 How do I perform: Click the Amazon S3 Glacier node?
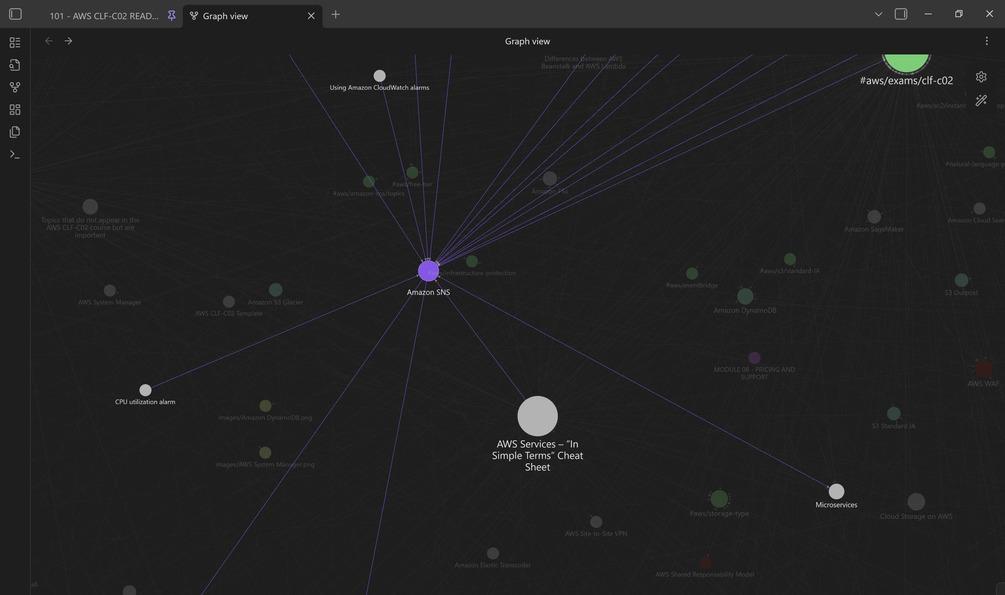click(x=276, y=290)
